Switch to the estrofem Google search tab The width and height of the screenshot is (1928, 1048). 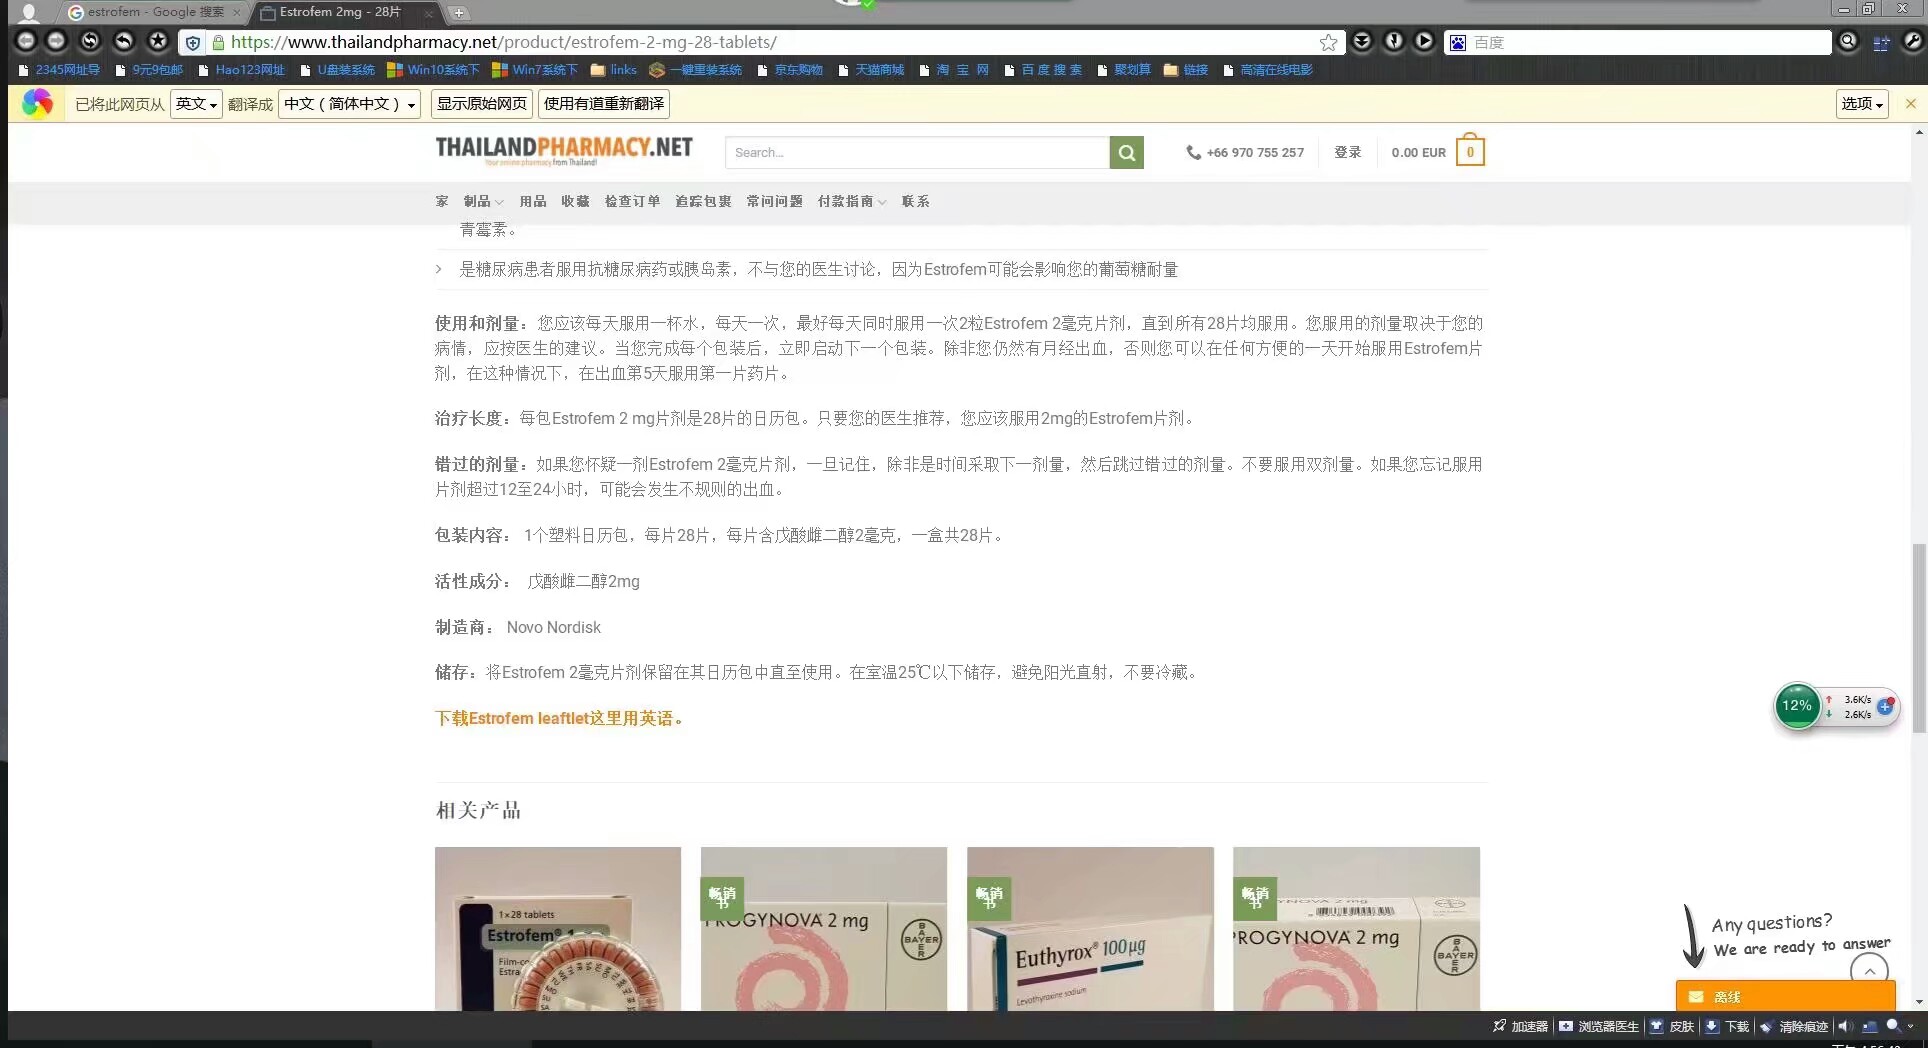tap(154, 12)
